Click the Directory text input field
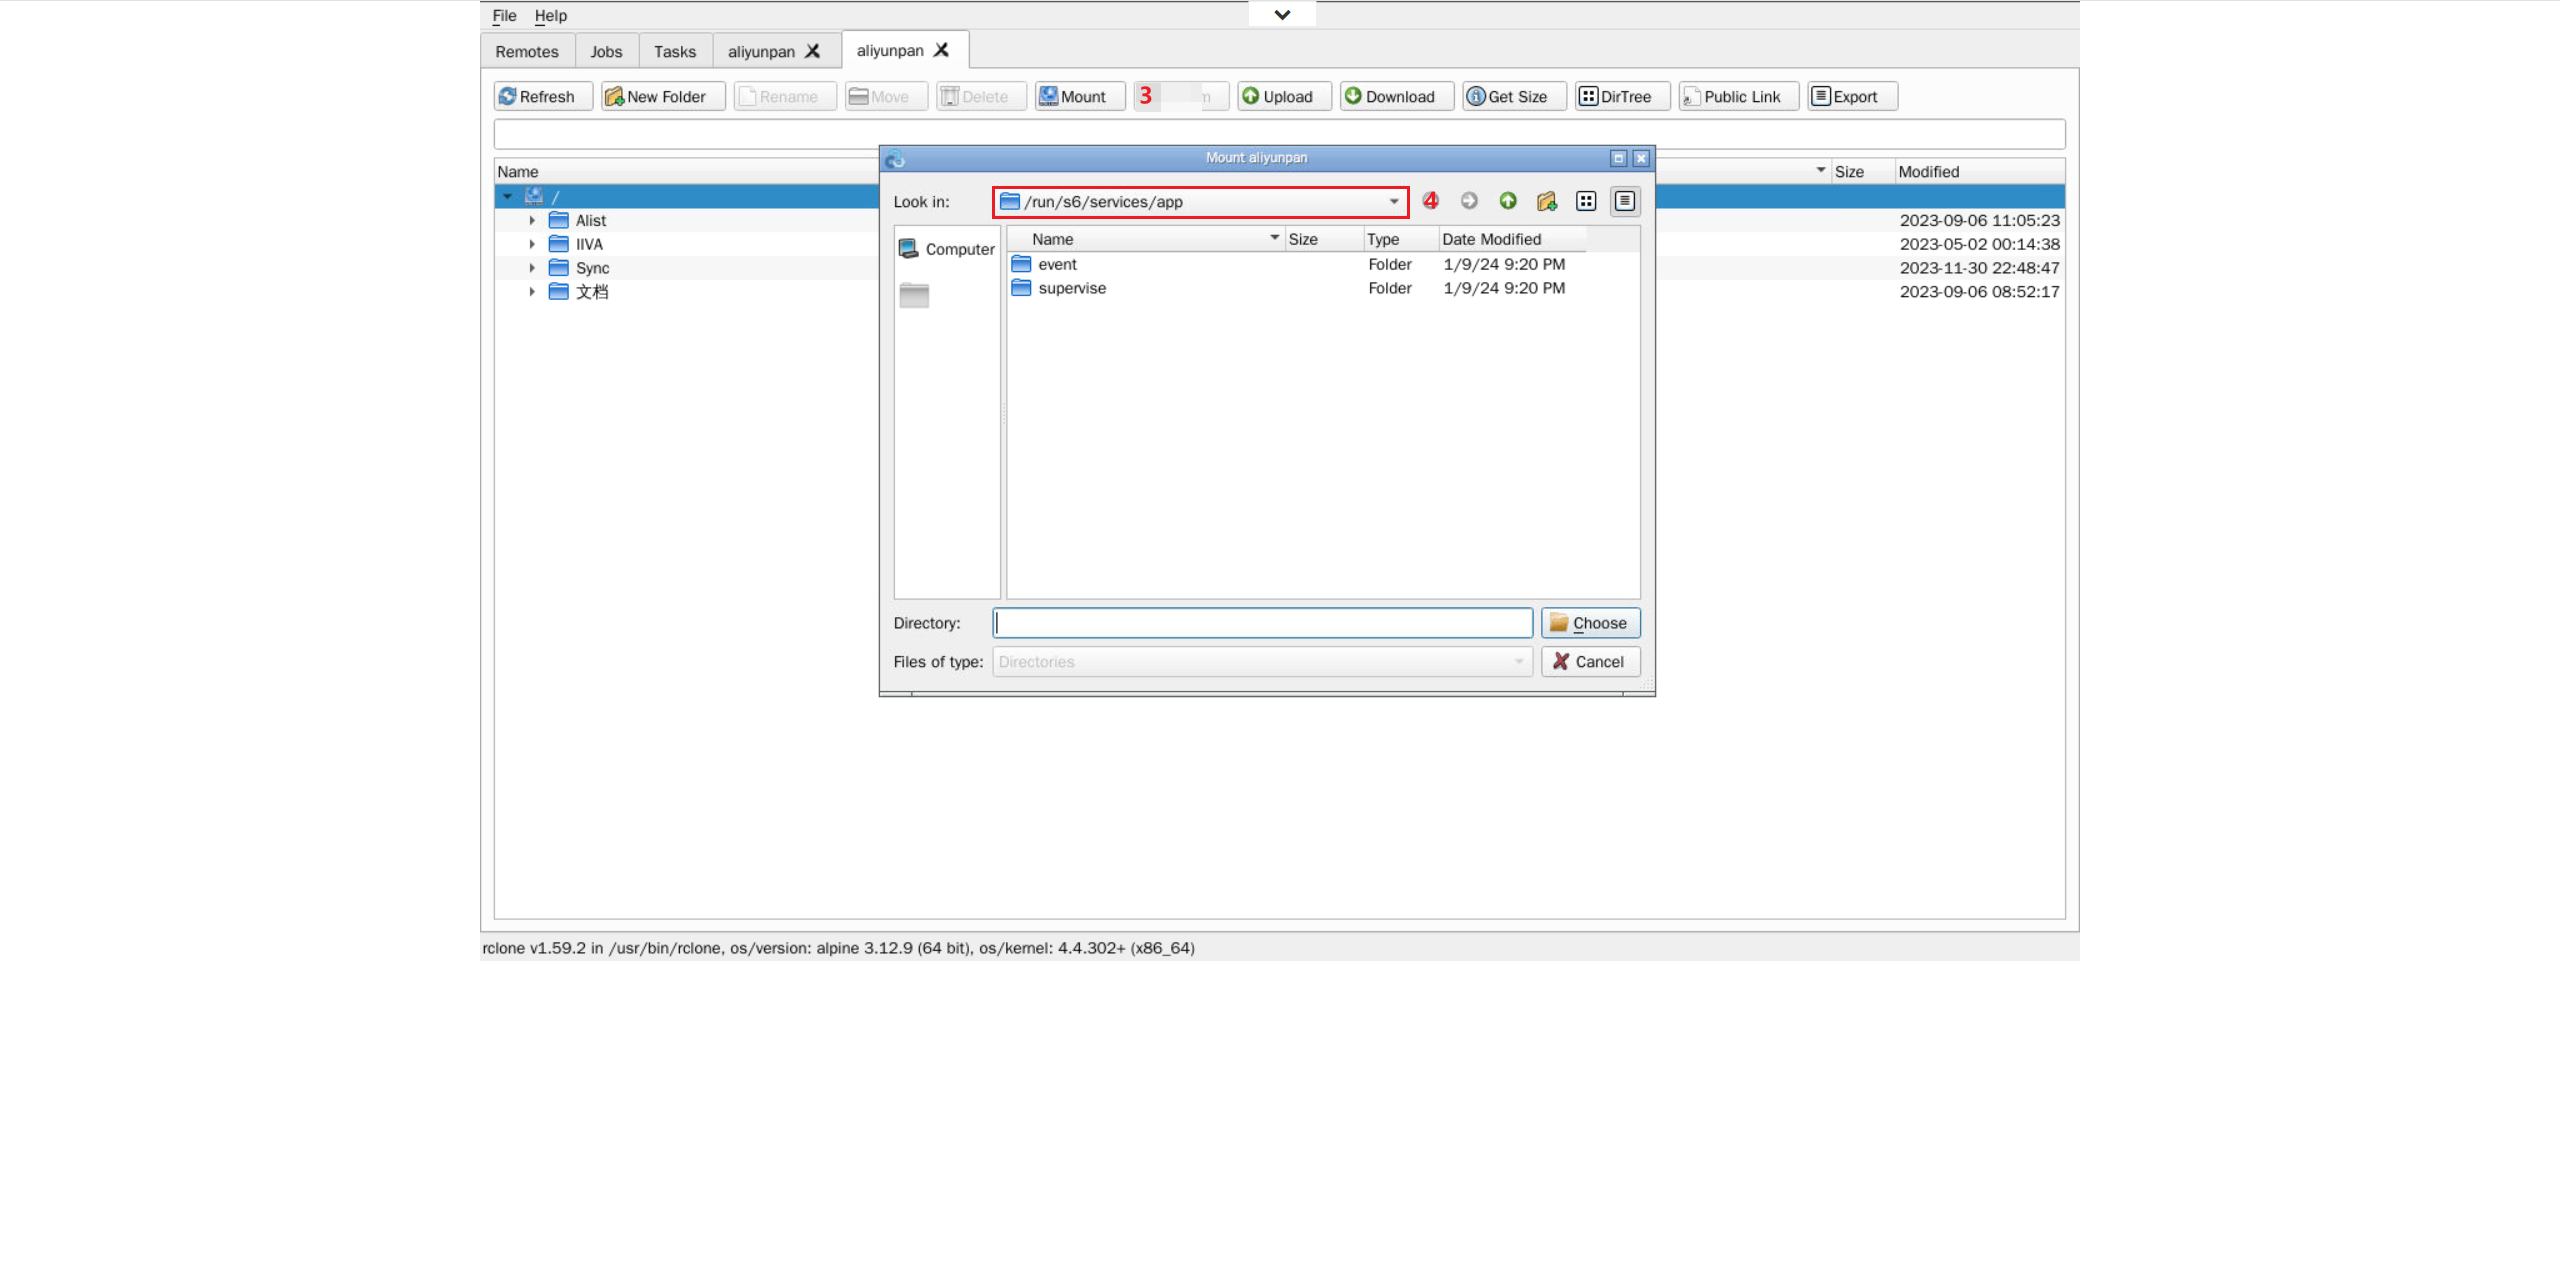Viewport: 2560px width, 1272px height. tap(1262, 623)
